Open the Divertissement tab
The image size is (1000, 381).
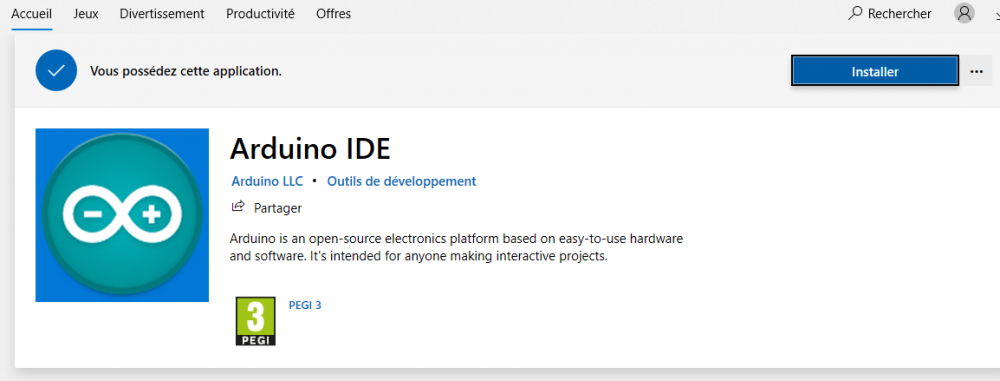162,13
